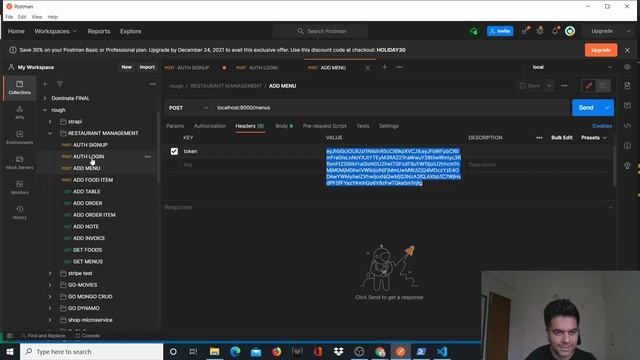Select the ADD FOOD ITEM request
The width and height of the screenshot is (640, 360).
point(93,180)
